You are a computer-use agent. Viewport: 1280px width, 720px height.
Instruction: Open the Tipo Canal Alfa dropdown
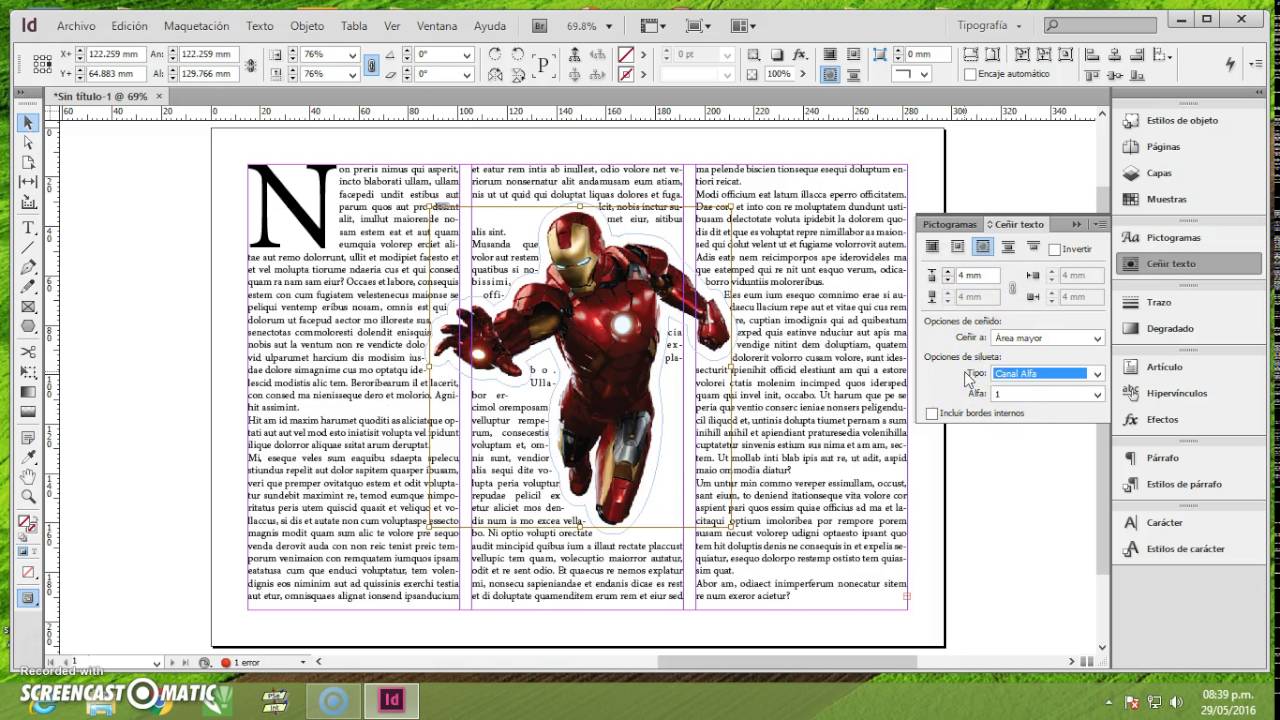1047,374
